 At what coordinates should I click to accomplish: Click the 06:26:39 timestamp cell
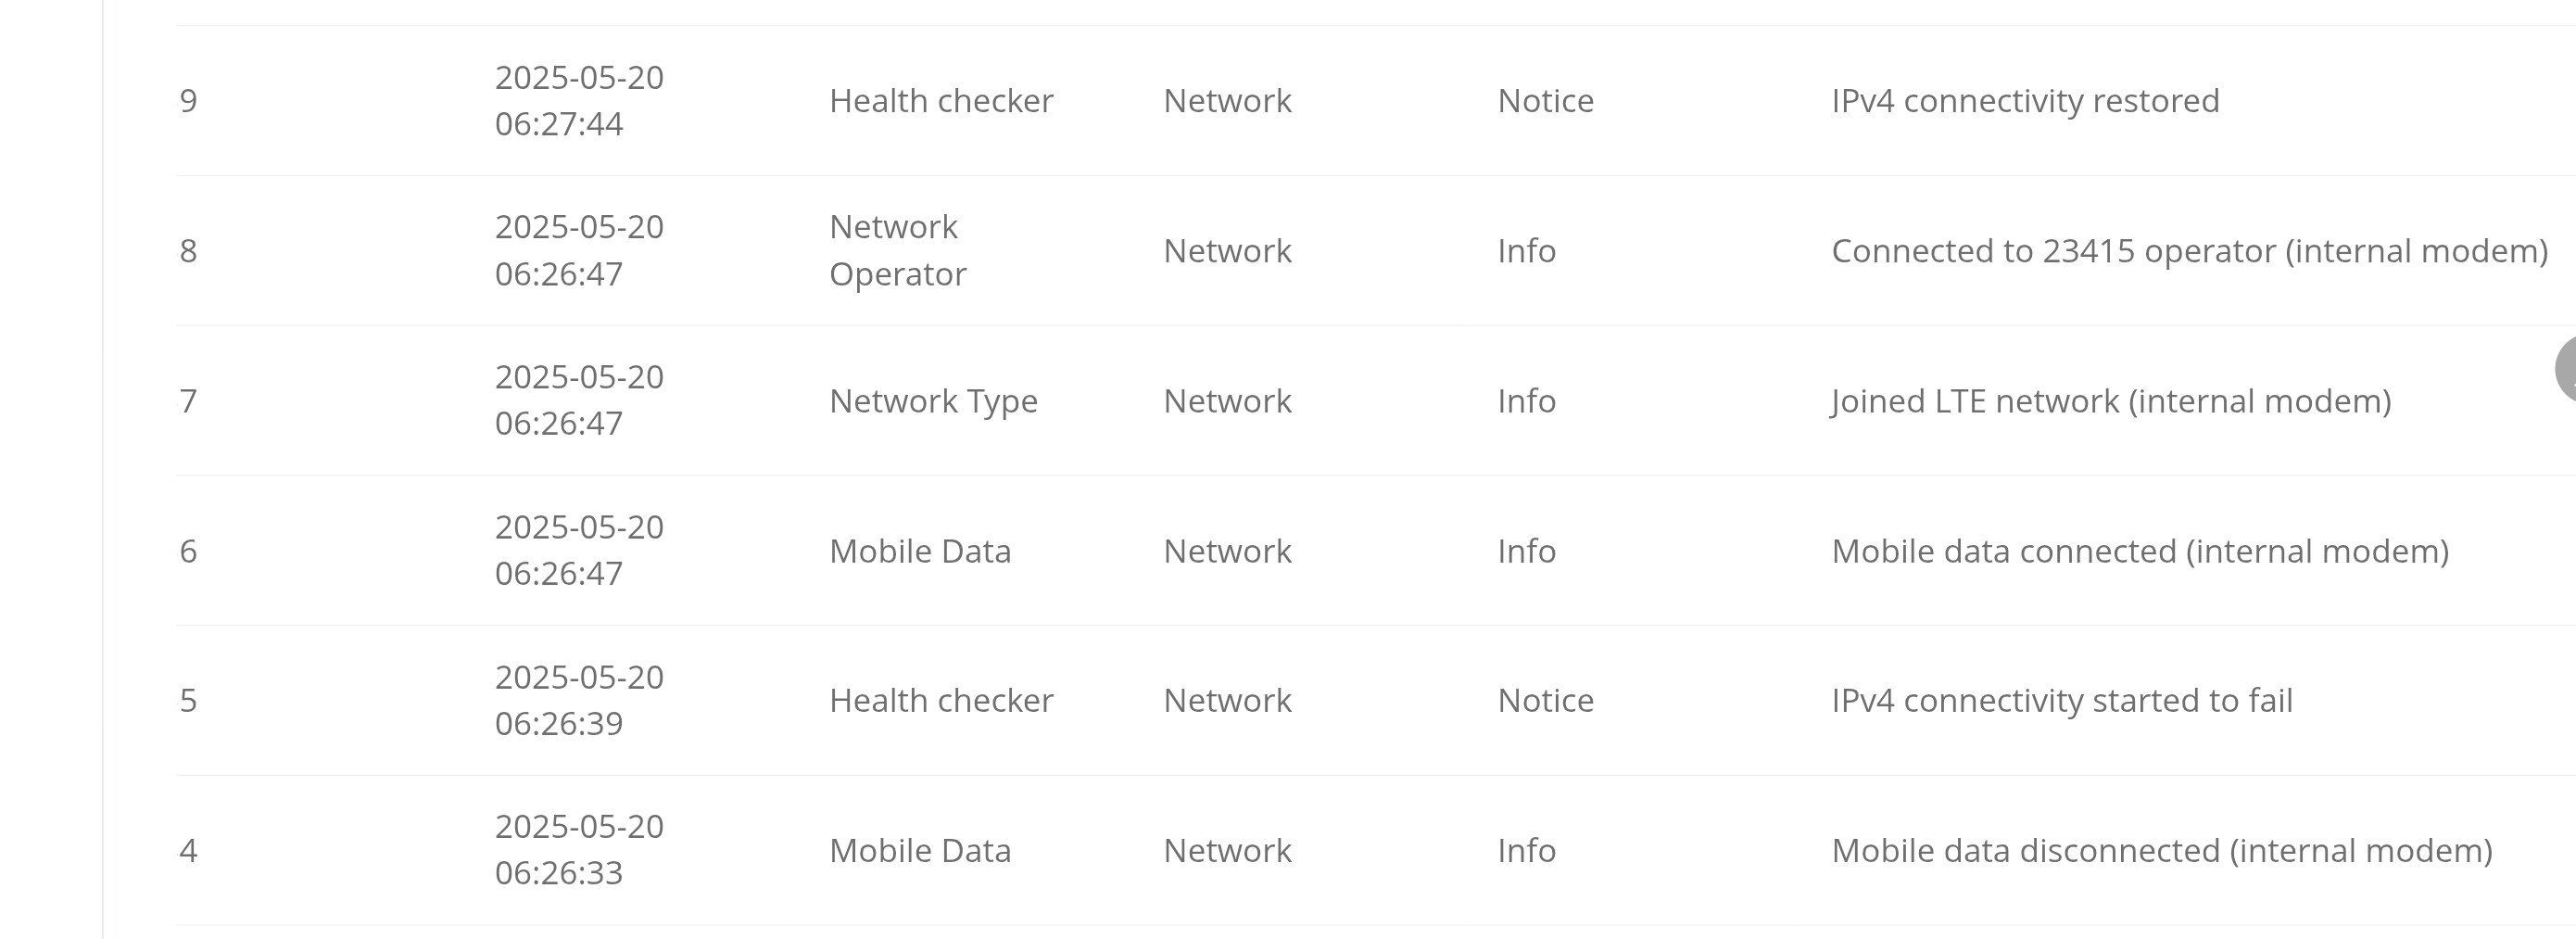pos(579,700)
